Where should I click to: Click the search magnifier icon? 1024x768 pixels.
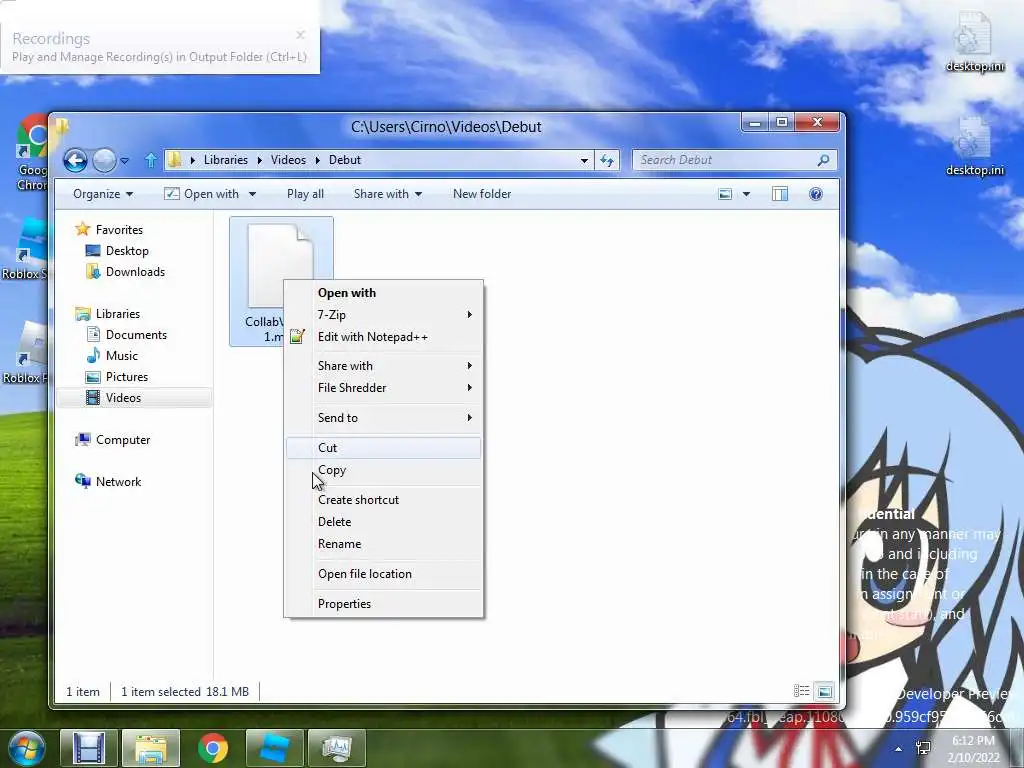click(x=824, y=160)
